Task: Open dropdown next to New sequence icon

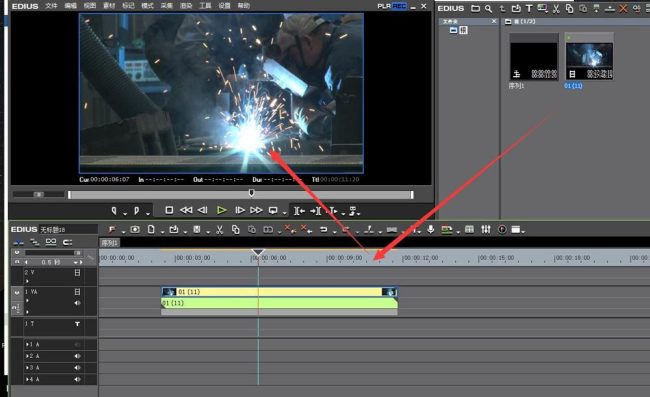Action: tap(162, 232)
